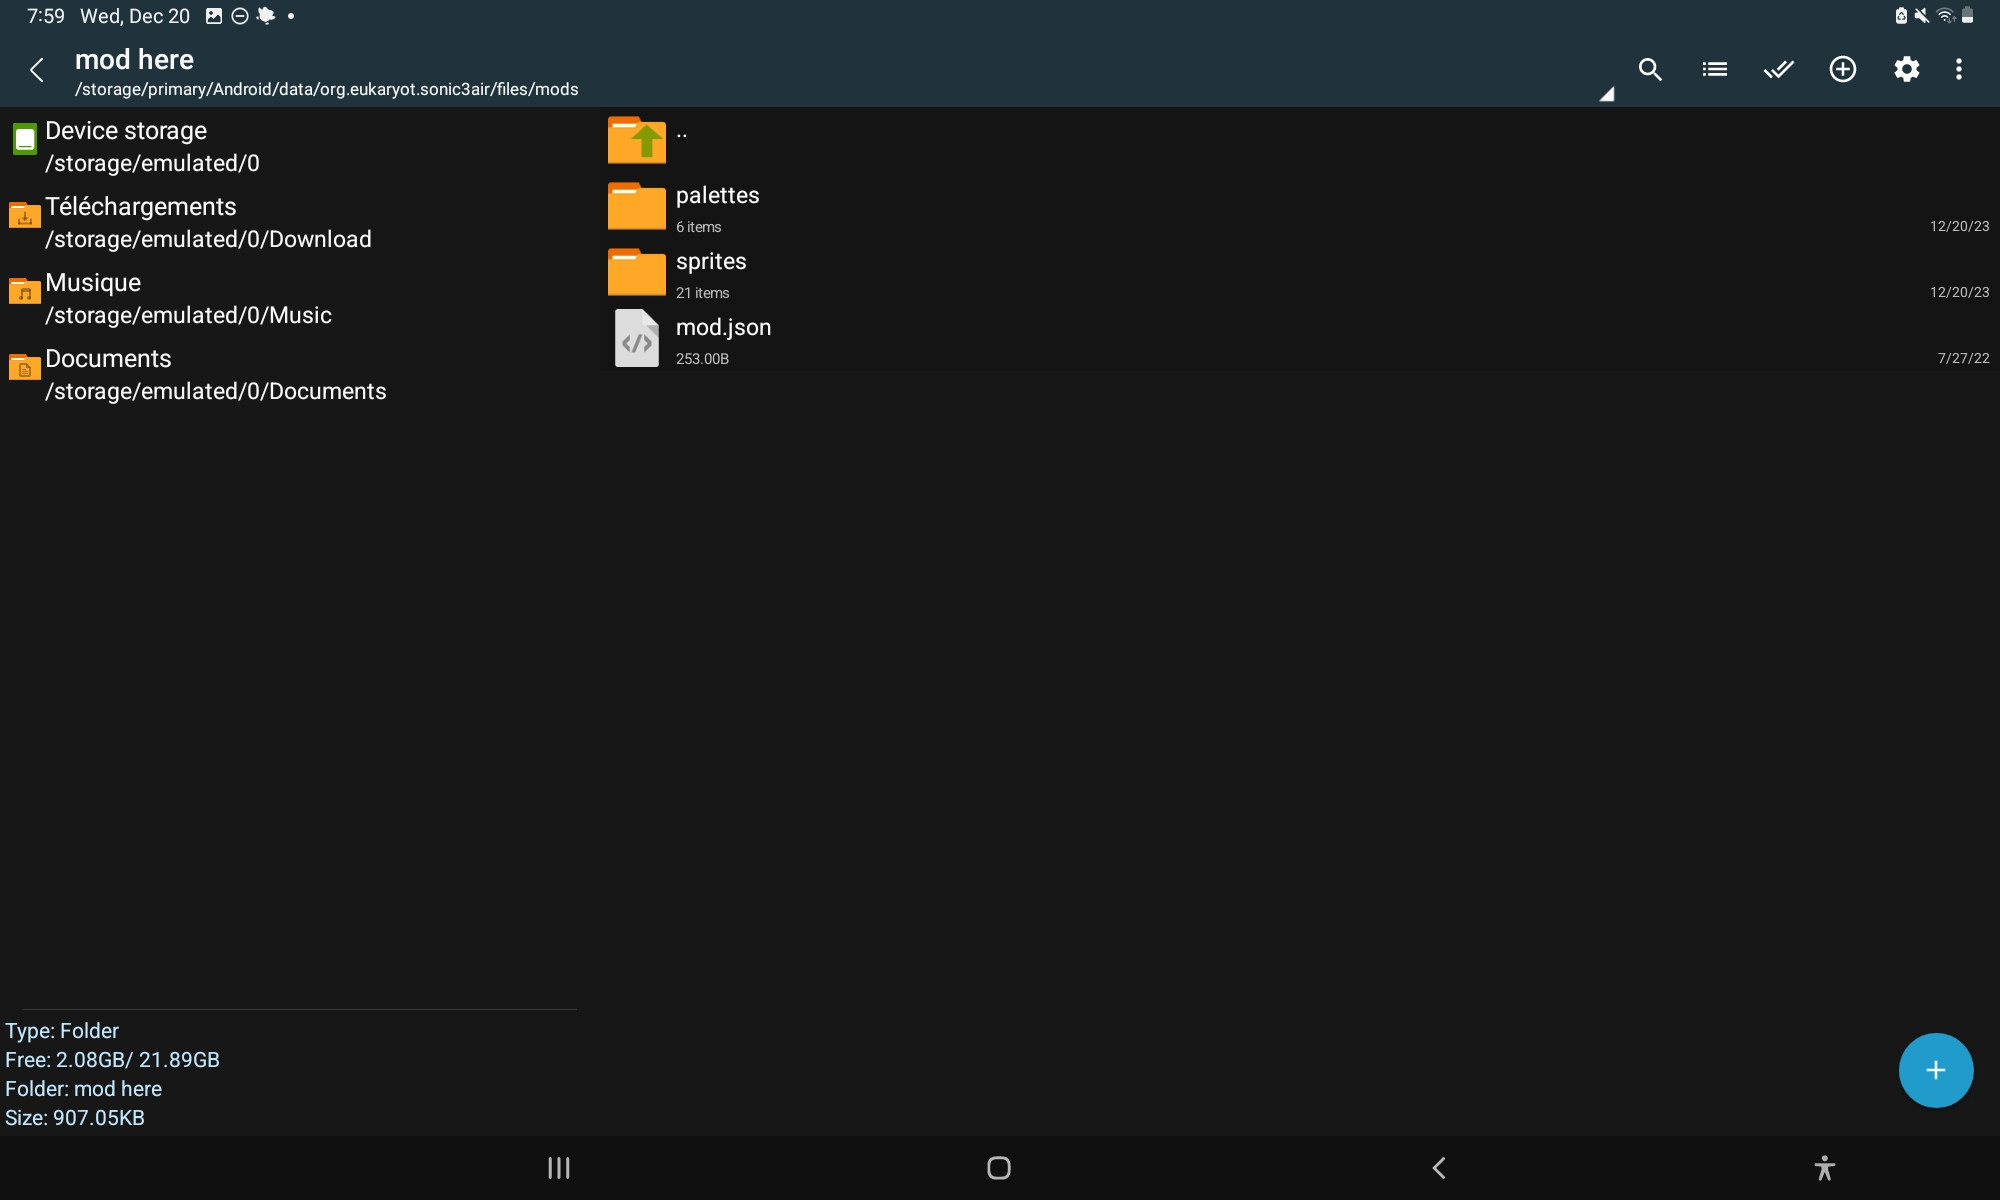Click the '..' parent directory entry

tap(681, 134)
